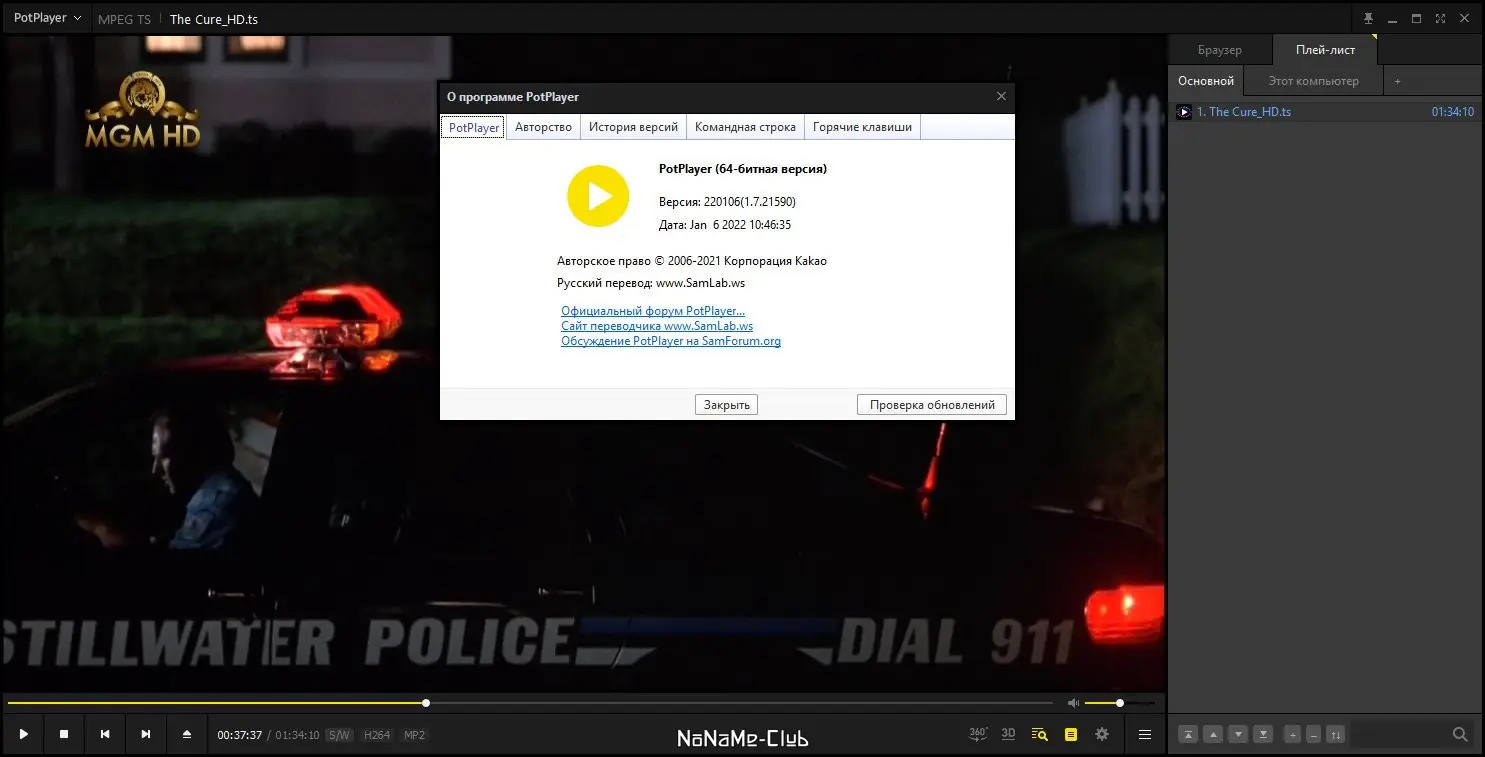
Task: Click the MP2 audio codec indicator
Action: [414, 735]
